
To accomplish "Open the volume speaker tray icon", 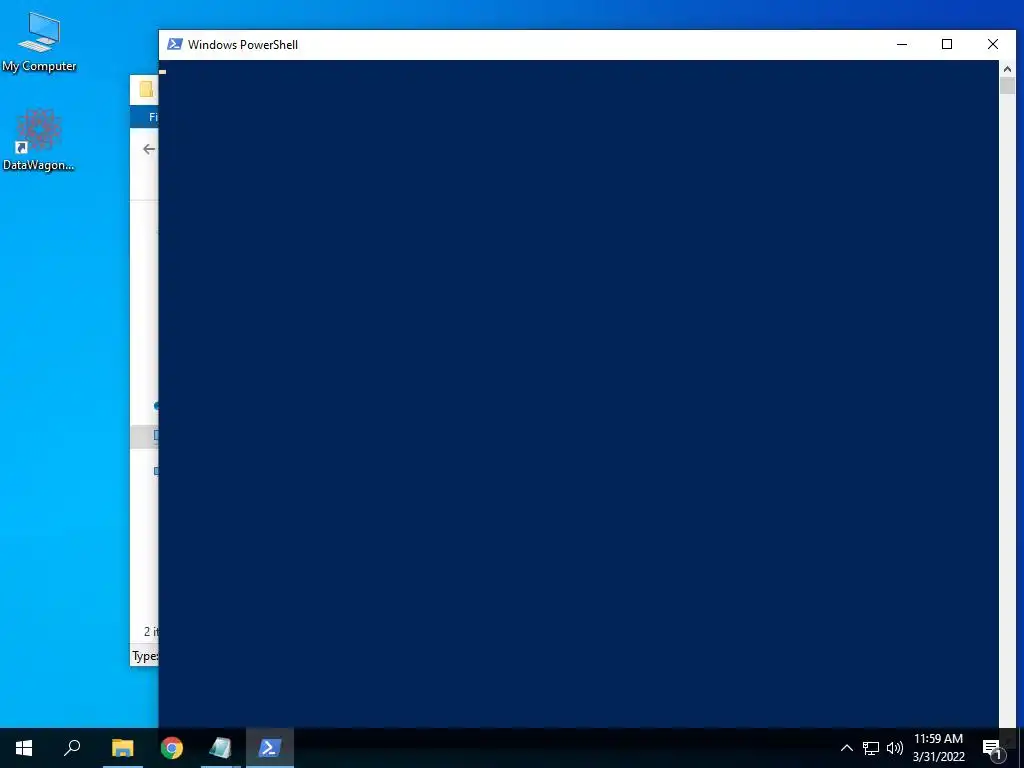I will click(x=895, y=748).
